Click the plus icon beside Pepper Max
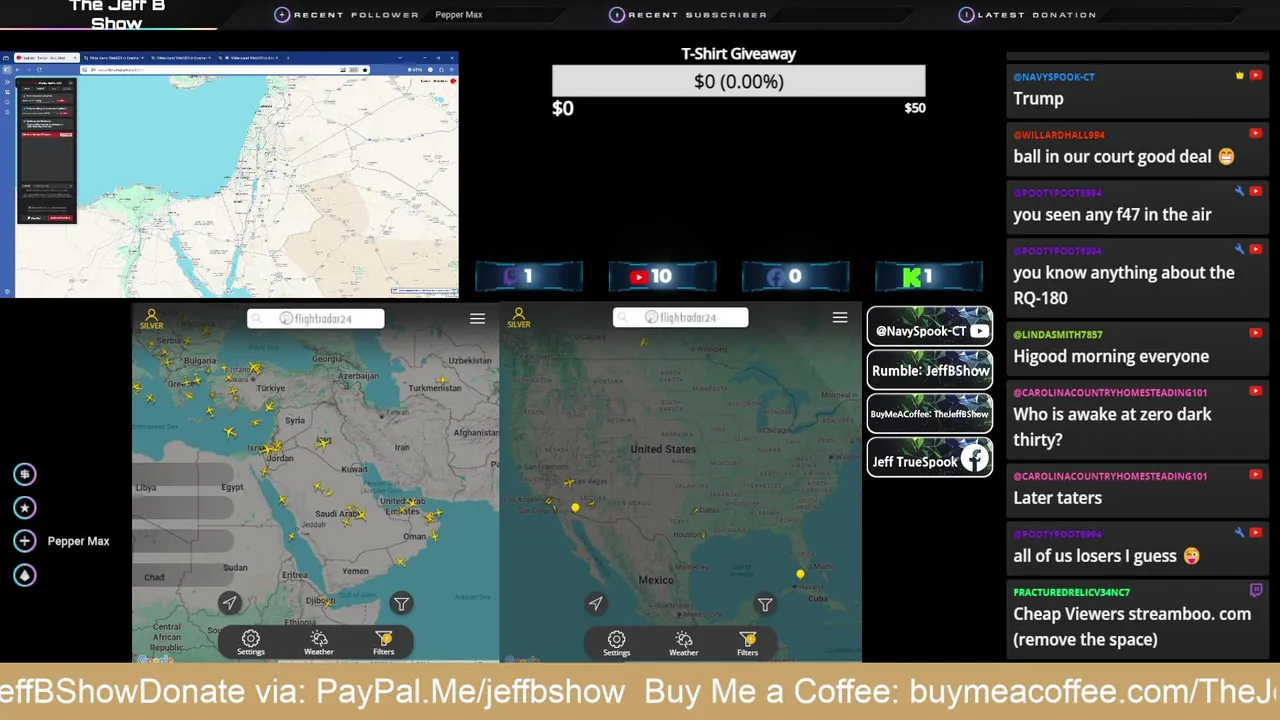The image size is (1280, 720). coord(25,541)
